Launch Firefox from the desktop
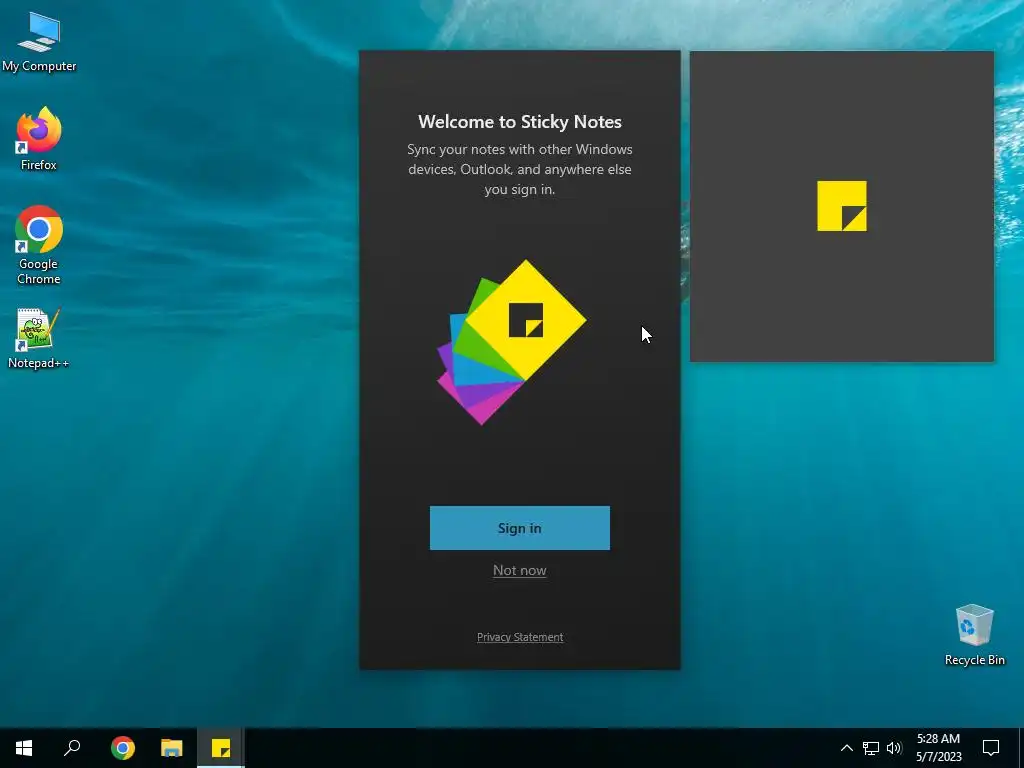 [39, 139]
